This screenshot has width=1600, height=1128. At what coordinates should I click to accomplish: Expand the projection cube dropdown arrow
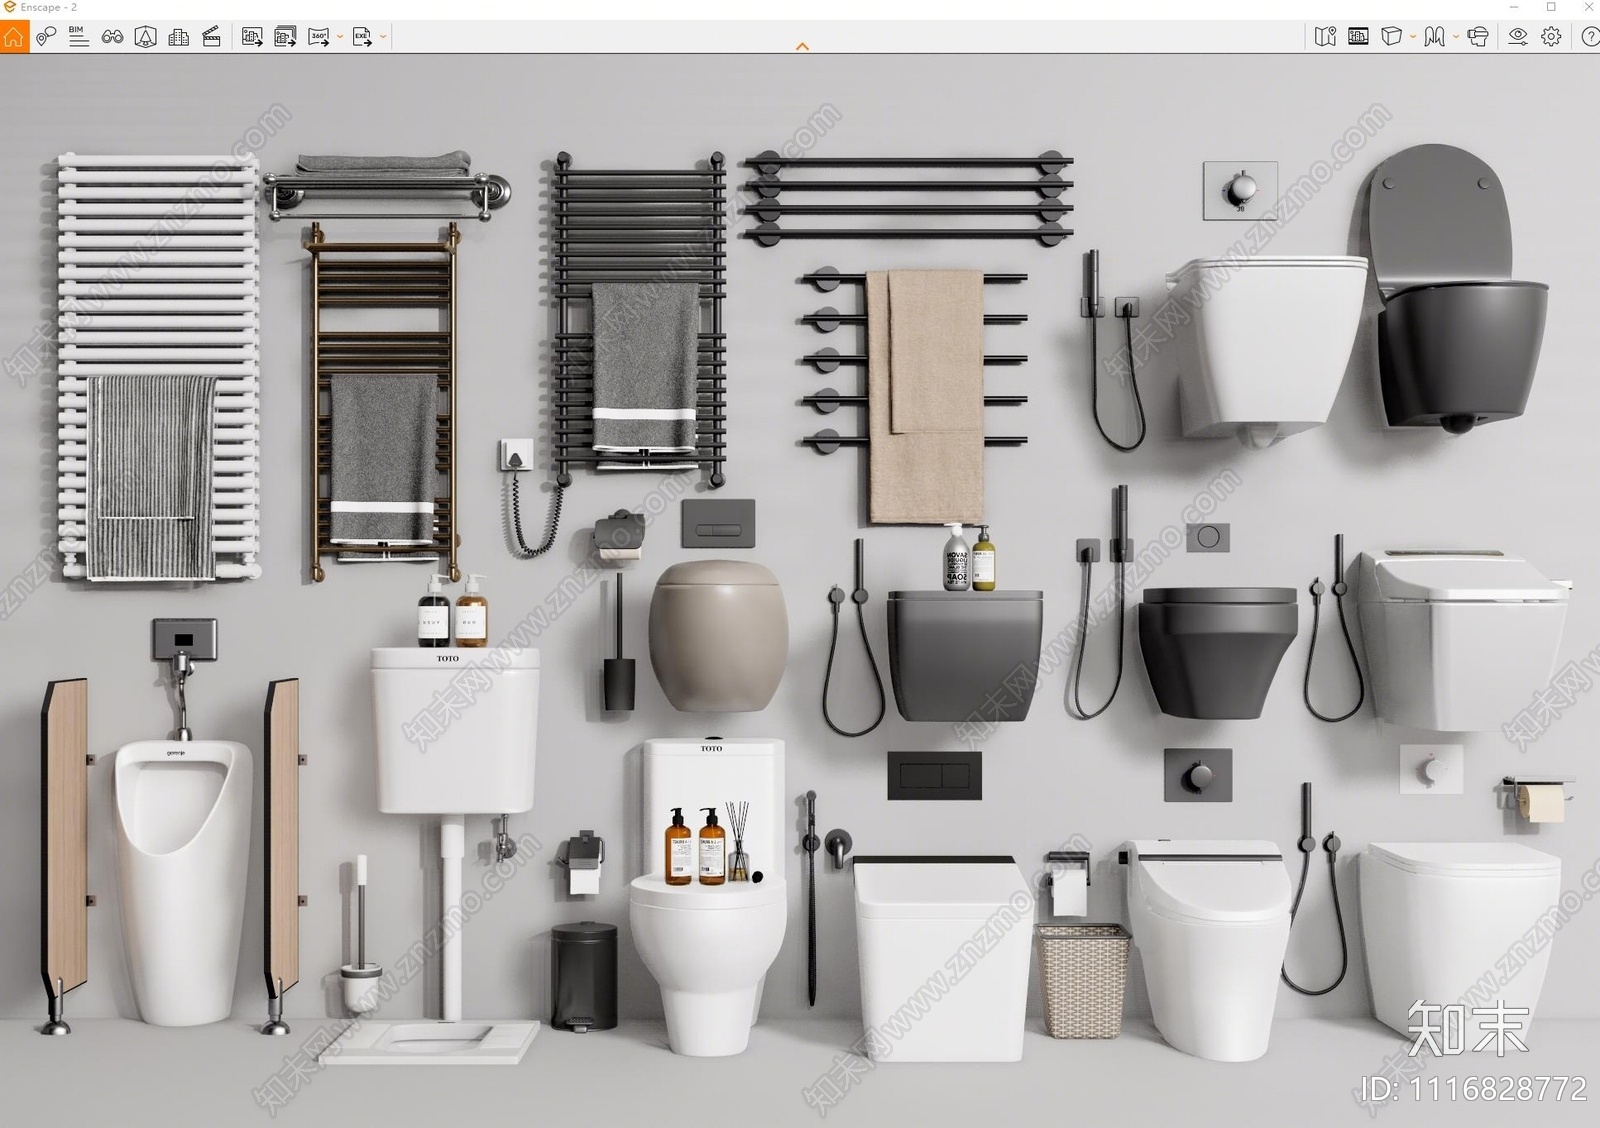[1412, 37]
